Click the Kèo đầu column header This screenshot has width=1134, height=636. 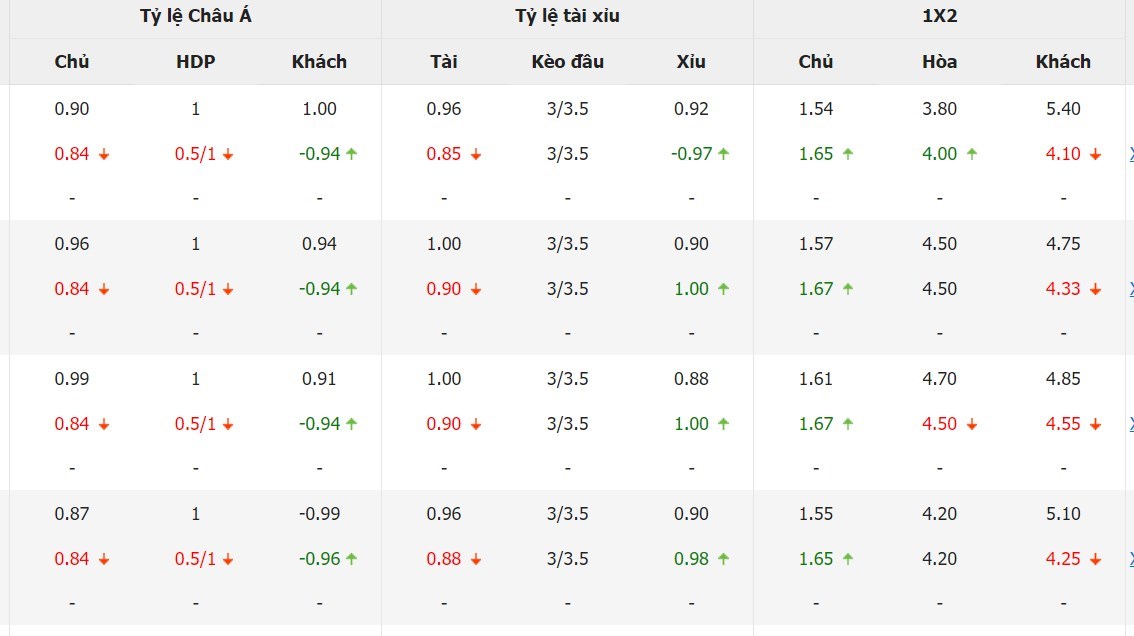tap(567, 62)
